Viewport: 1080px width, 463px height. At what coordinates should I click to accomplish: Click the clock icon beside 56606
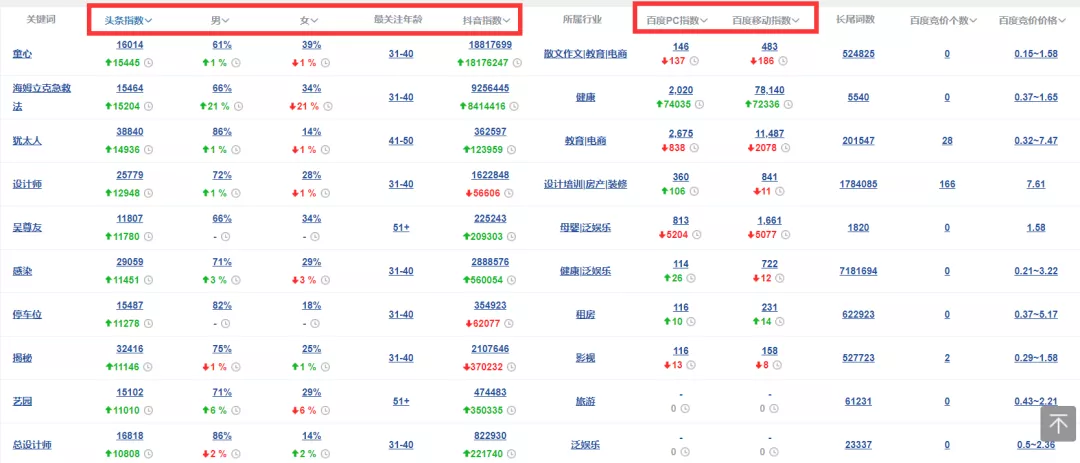[x=509, y=193]
